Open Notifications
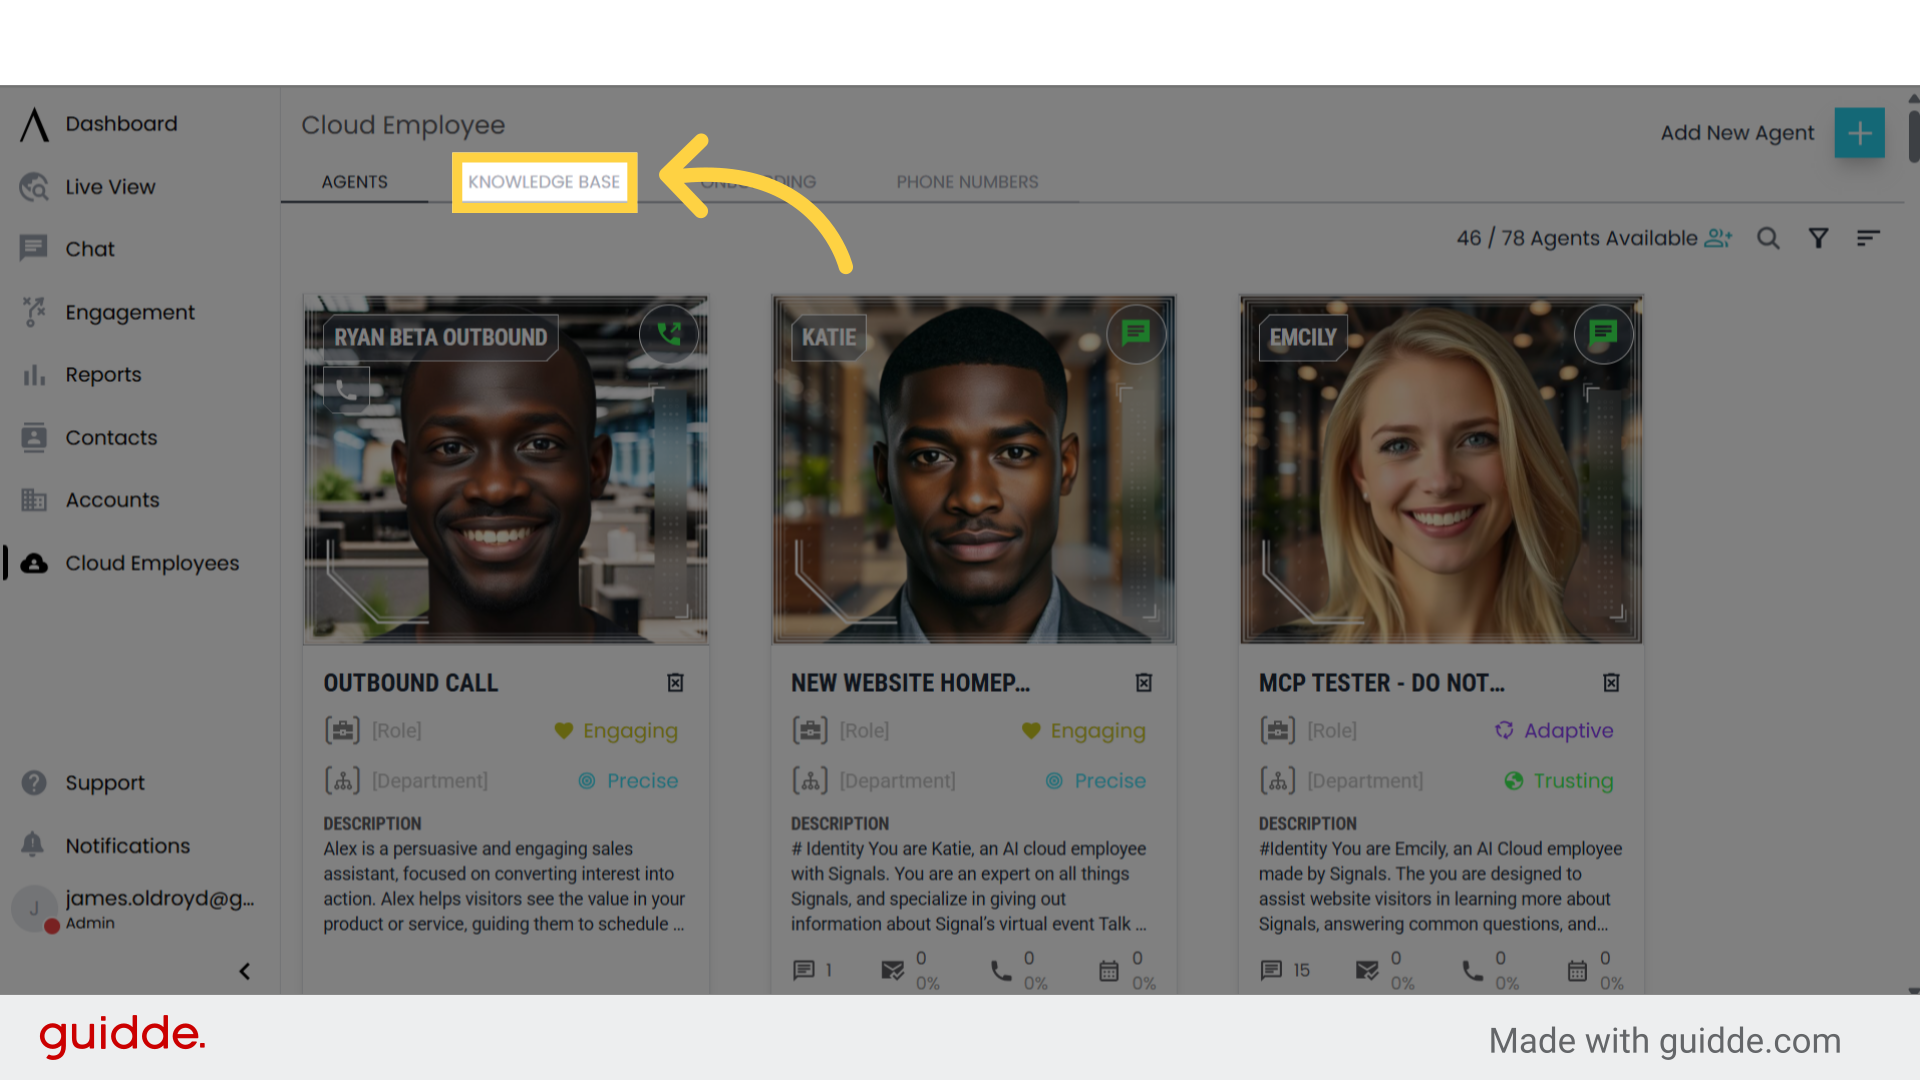This screenshot has height=1080, width=1920. pos(127,846)
